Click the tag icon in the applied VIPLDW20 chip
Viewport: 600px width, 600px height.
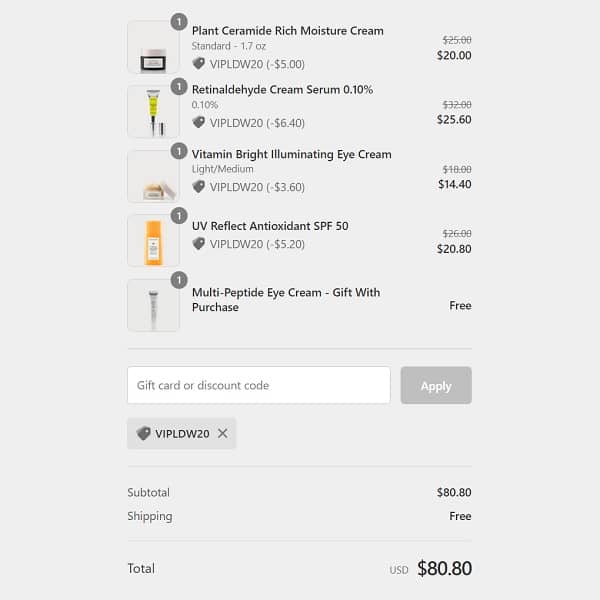pos(143,433)
